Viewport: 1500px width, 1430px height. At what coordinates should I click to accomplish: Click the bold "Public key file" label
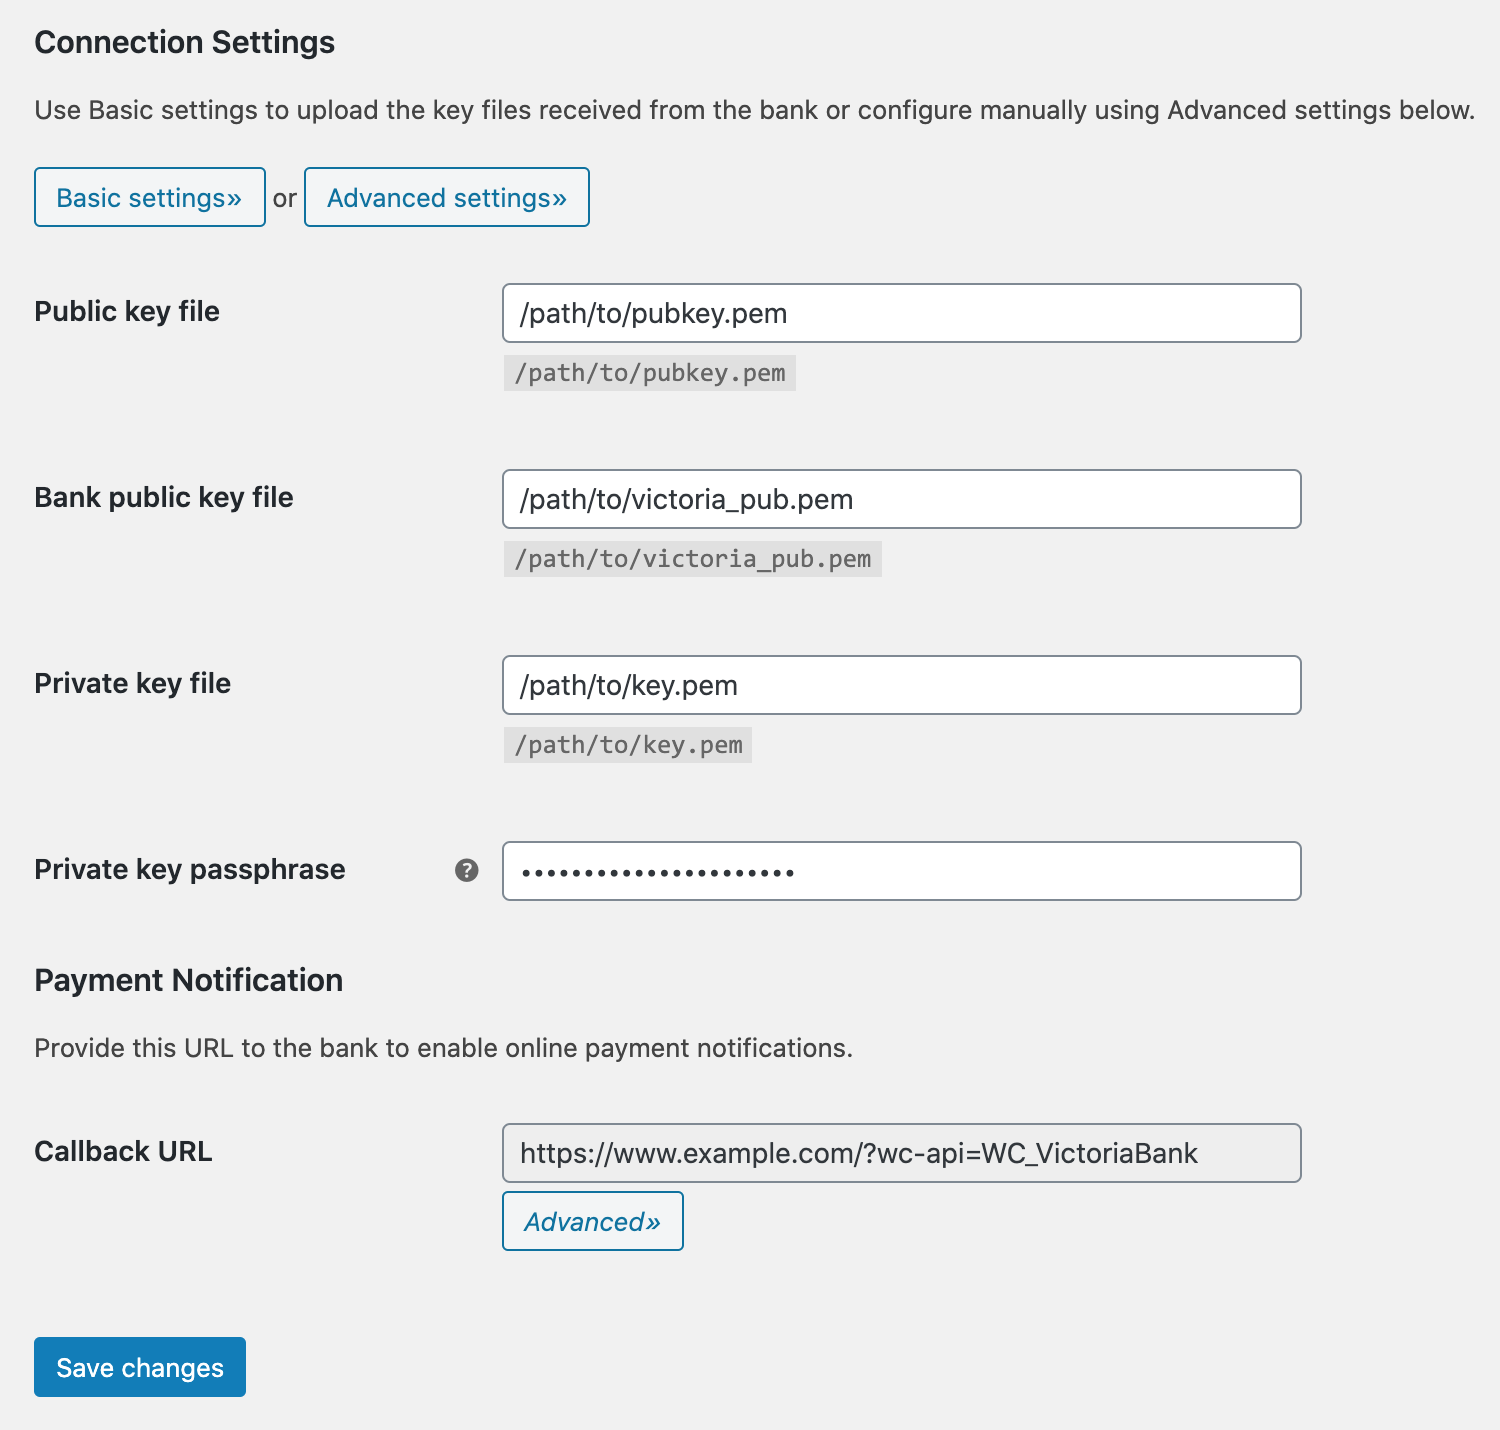point(127,311)
